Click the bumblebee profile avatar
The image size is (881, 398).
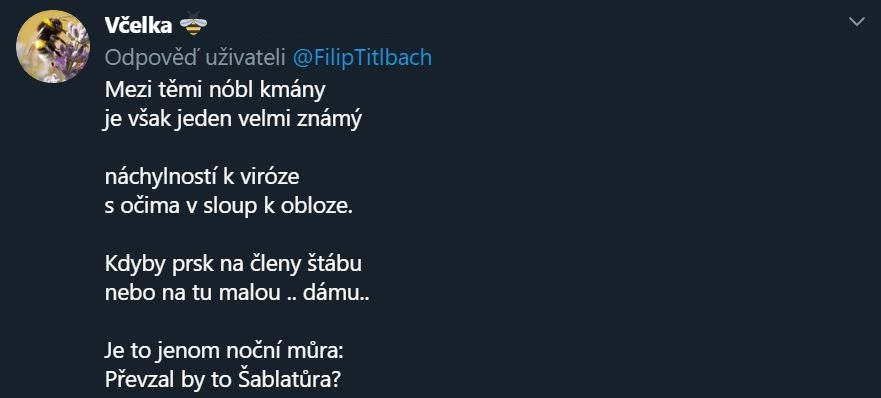pos(53,47)
